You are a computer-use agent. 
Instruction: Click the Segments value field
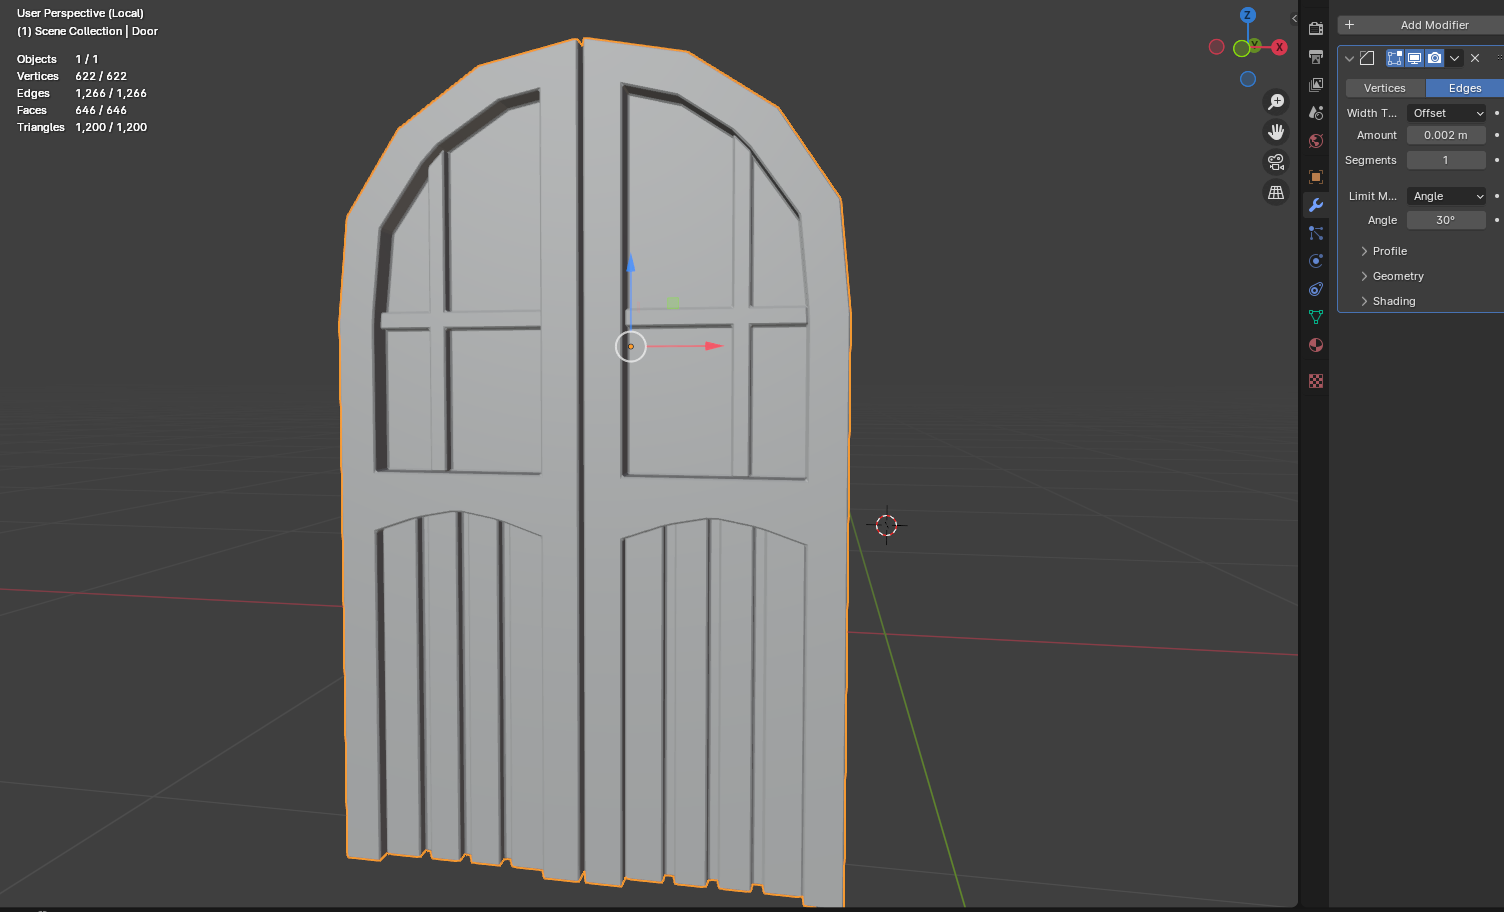[x=1446, y=160]
